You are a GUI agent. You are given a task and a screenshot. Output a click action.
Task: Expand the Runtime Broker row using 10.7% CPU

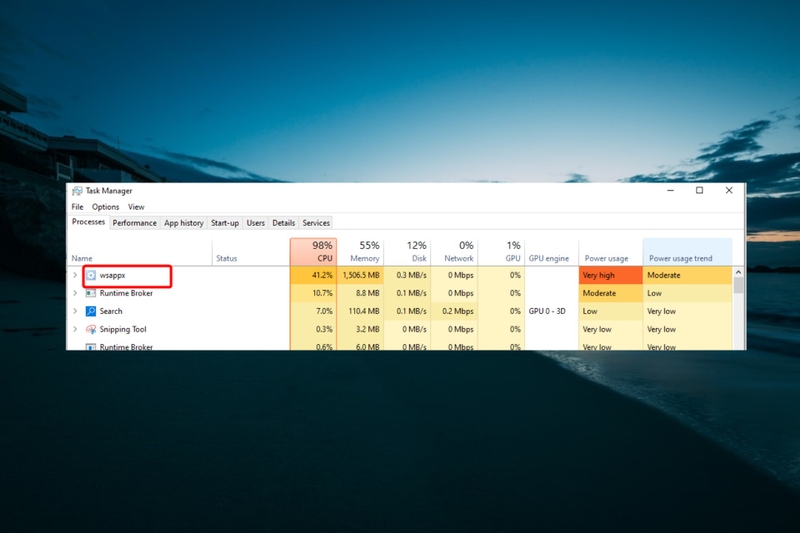click(x=75, y=293)
